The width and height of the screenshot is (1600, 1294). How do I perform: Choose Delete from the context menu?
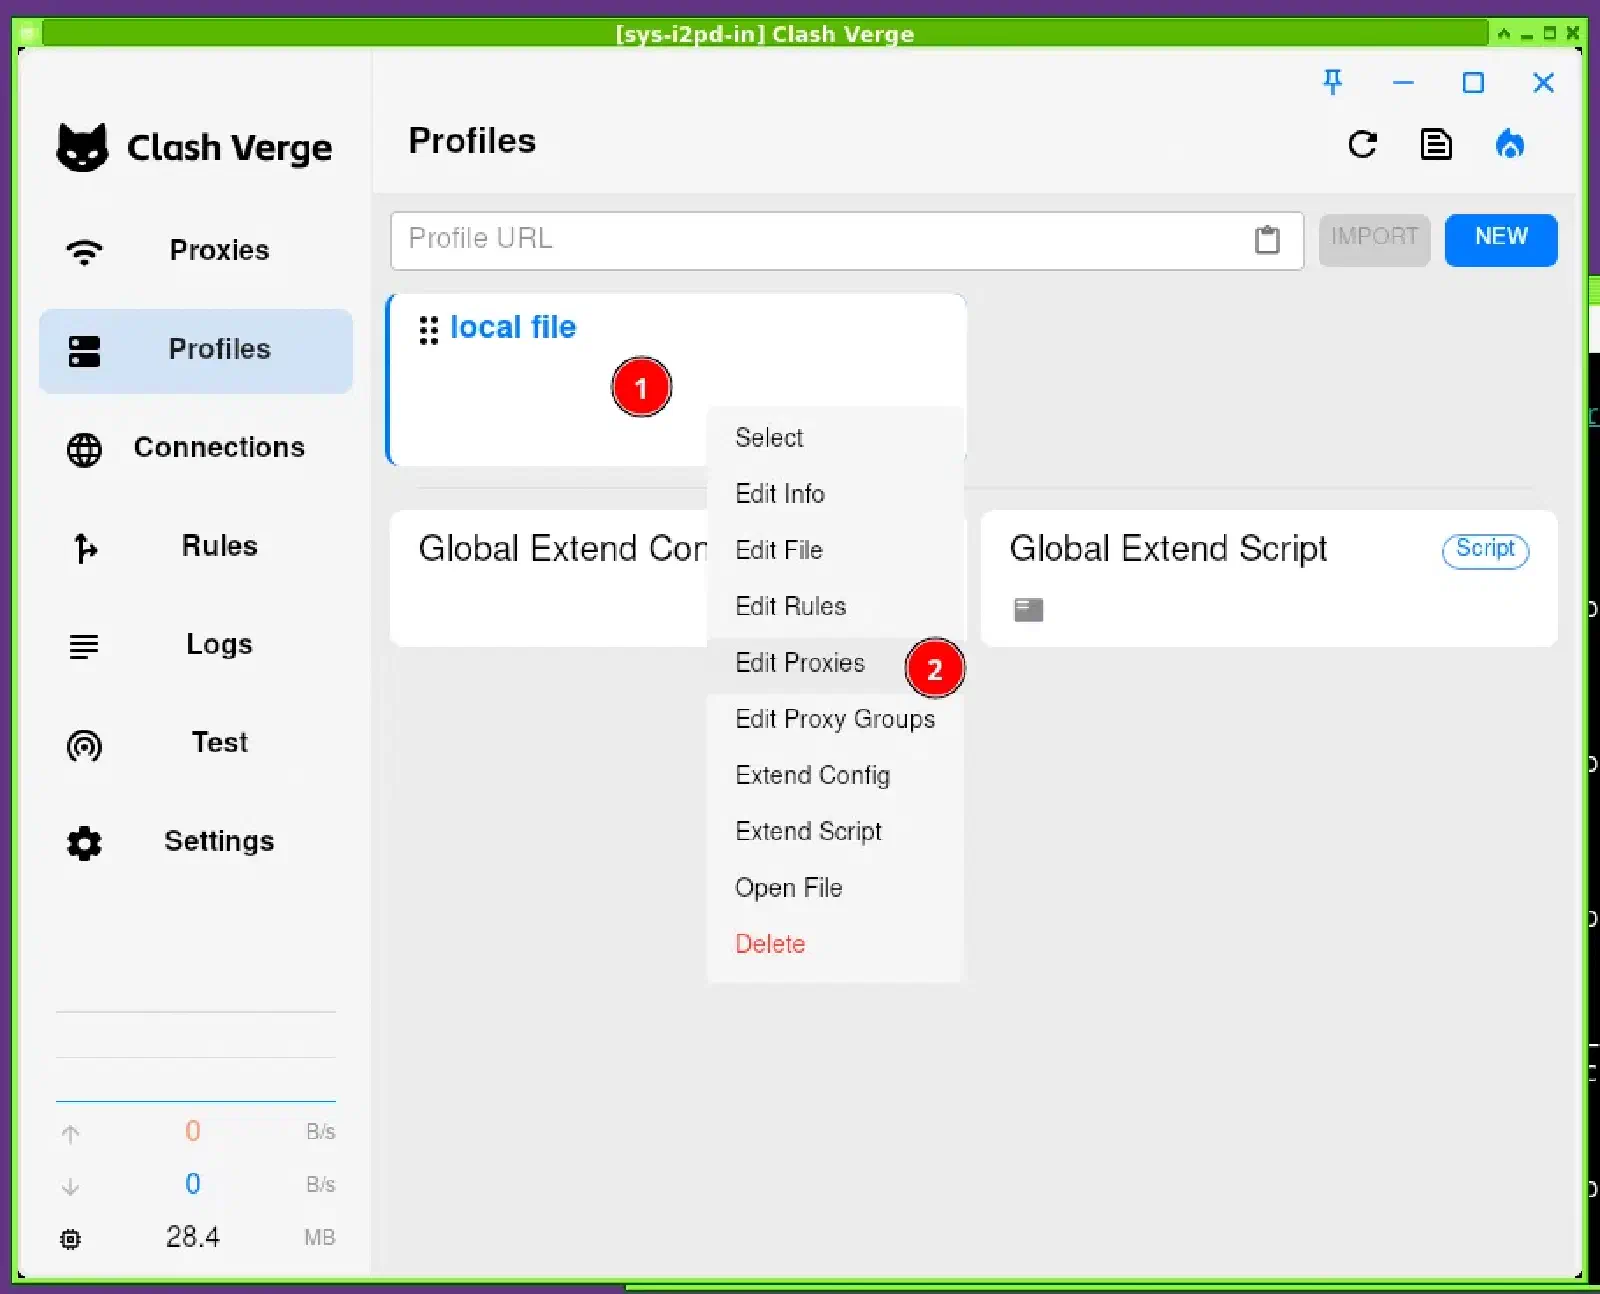pyautogui.click(x=834, y=944)
